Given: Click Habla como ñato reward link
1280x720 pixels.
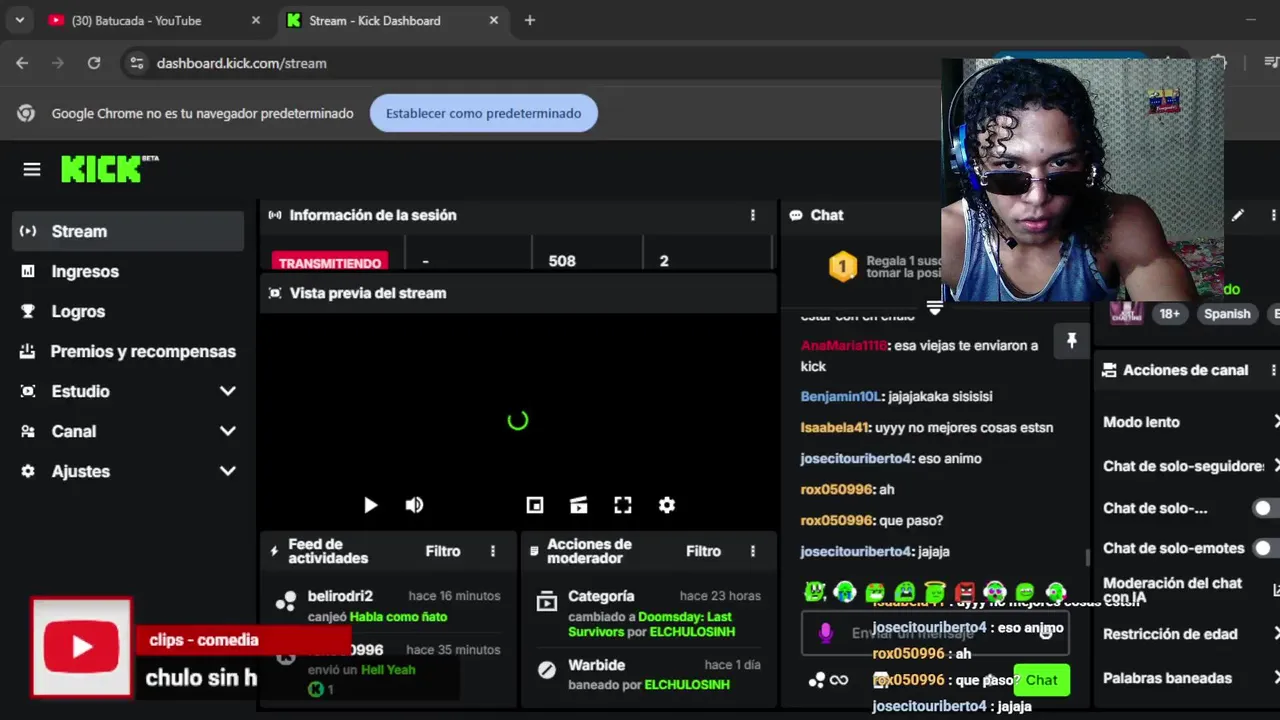Looking at the screenshot, I should (x=398, y=617).
